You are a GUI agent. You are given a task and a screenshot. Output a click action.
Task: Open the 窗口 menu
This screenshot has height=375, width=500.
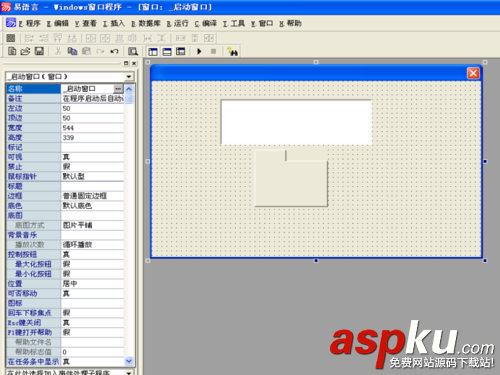click(262, 23)
